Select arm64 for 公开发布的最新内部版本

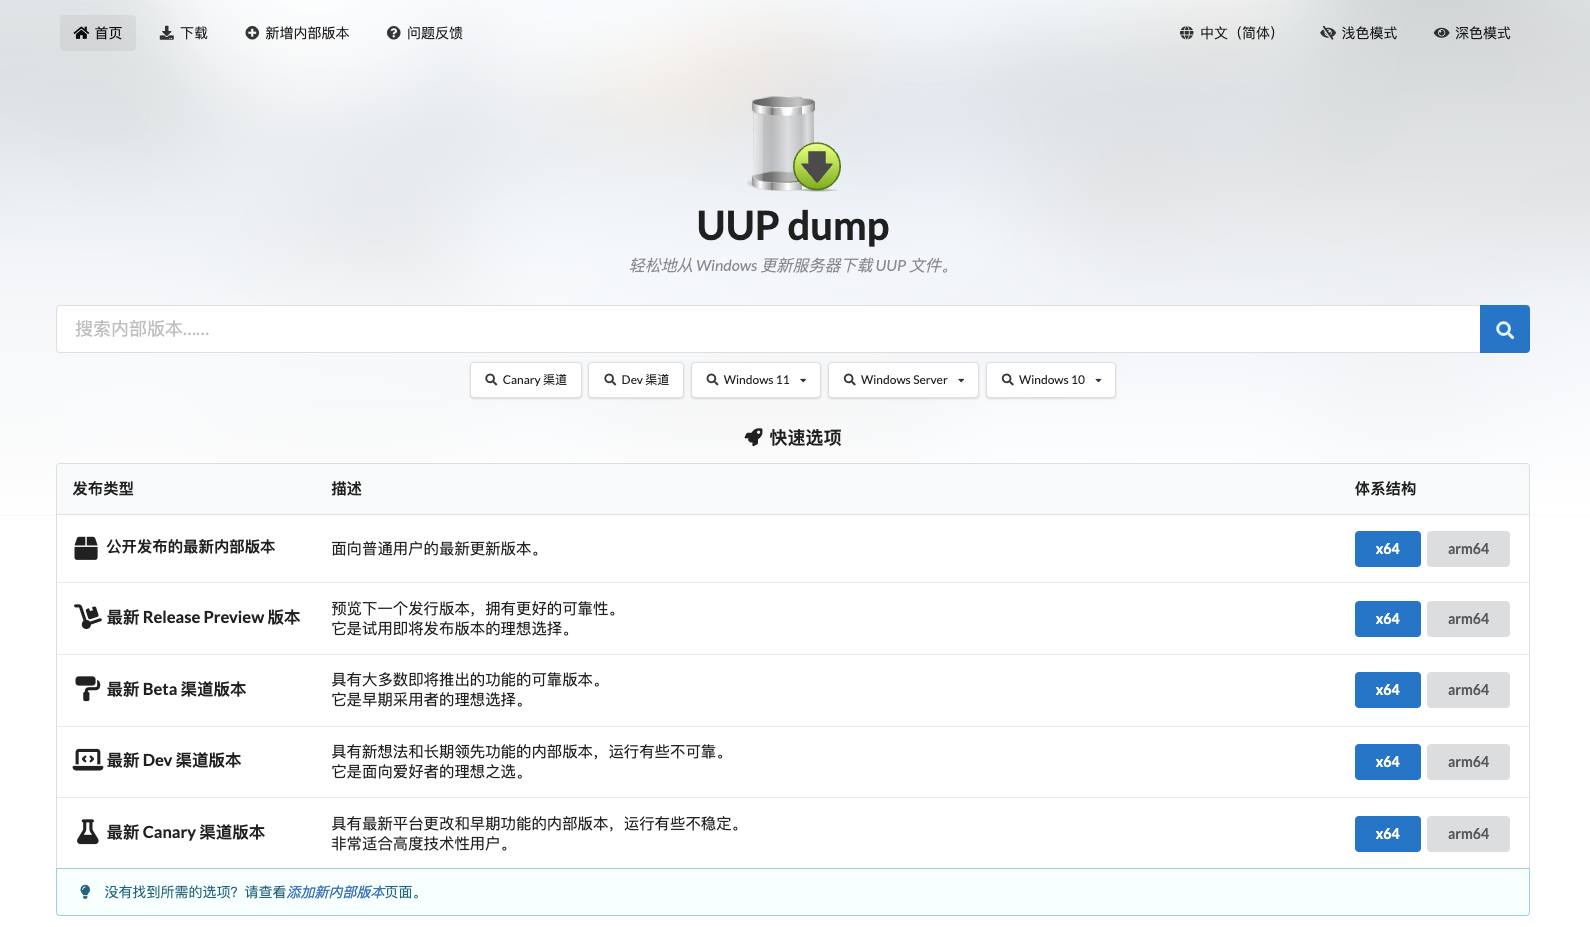[x=1468, y=549]
